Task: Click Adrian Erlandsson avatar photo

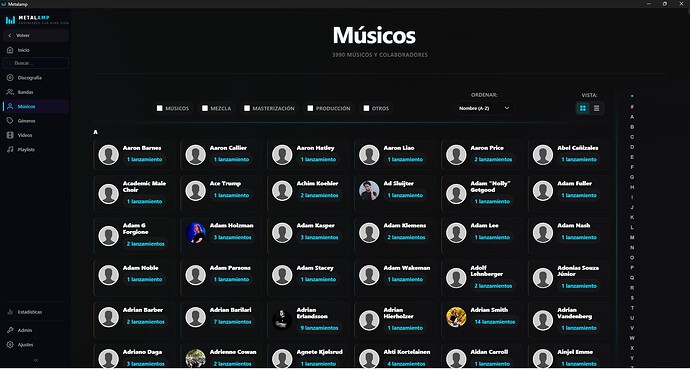Action: (282, 320)
